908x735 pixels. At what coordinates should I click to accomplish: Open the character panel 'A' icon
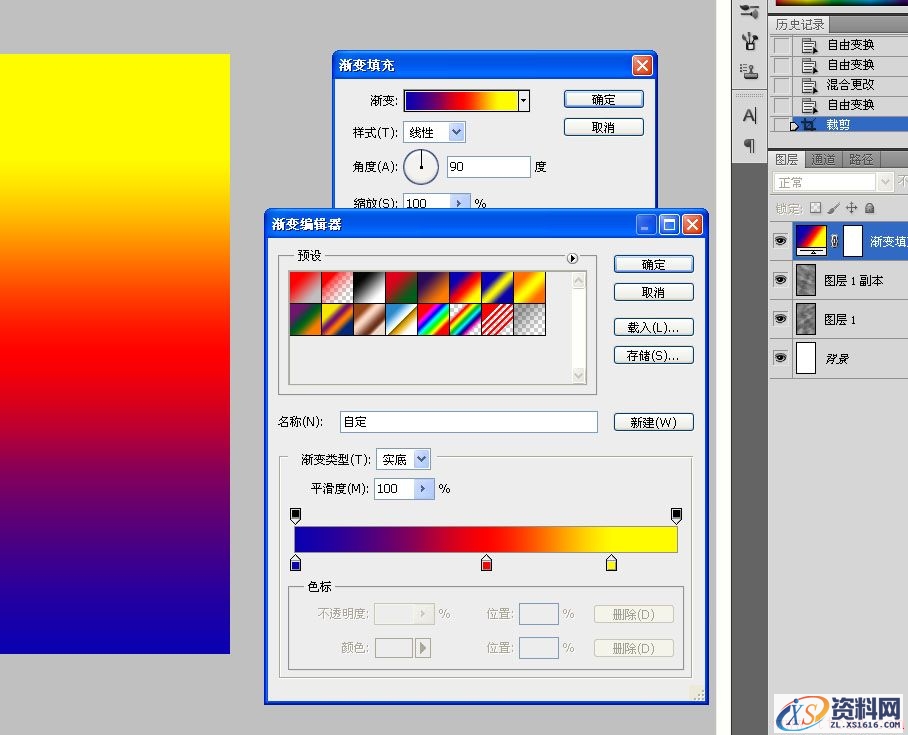(749, 115)
